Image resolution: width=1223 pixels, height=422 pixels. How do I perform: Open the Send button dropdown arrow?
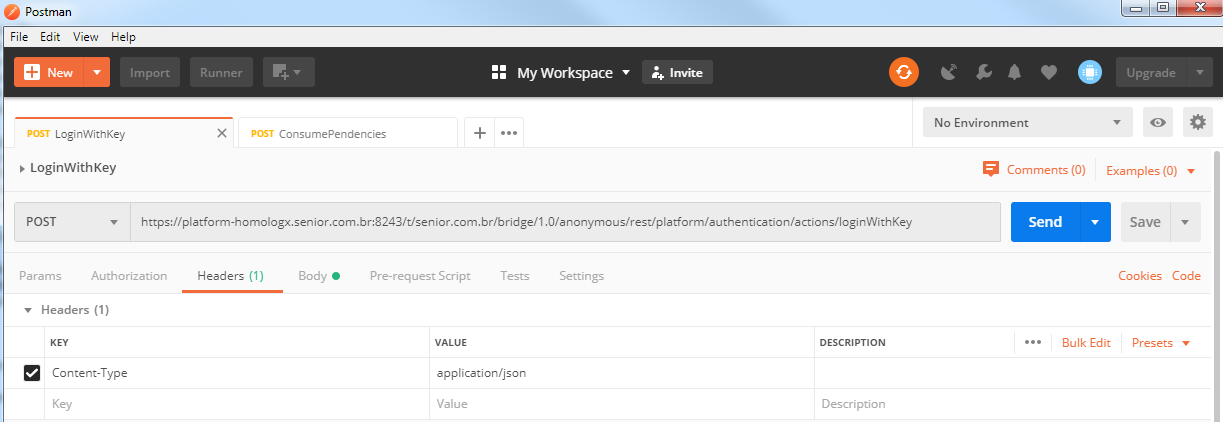[x=1096, y=222]
